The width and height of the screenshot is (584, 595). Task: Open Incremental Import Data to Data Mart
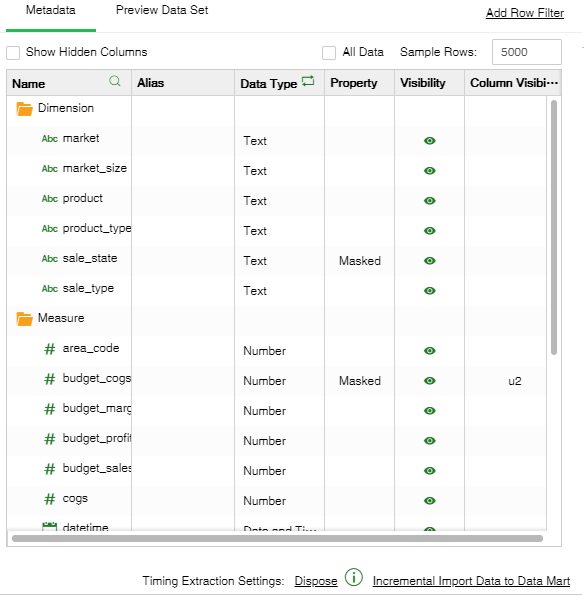471,581
